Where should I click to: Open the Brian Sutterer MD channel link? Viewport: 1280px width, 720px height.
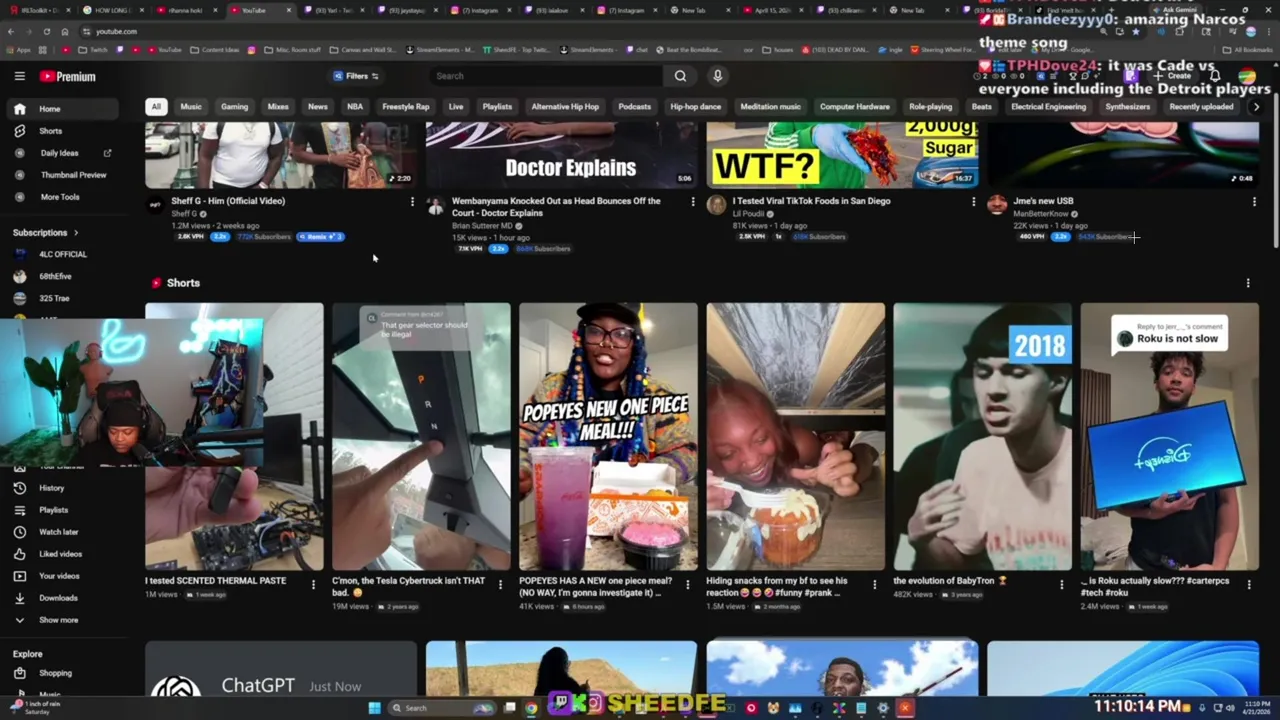coord(481,226)
